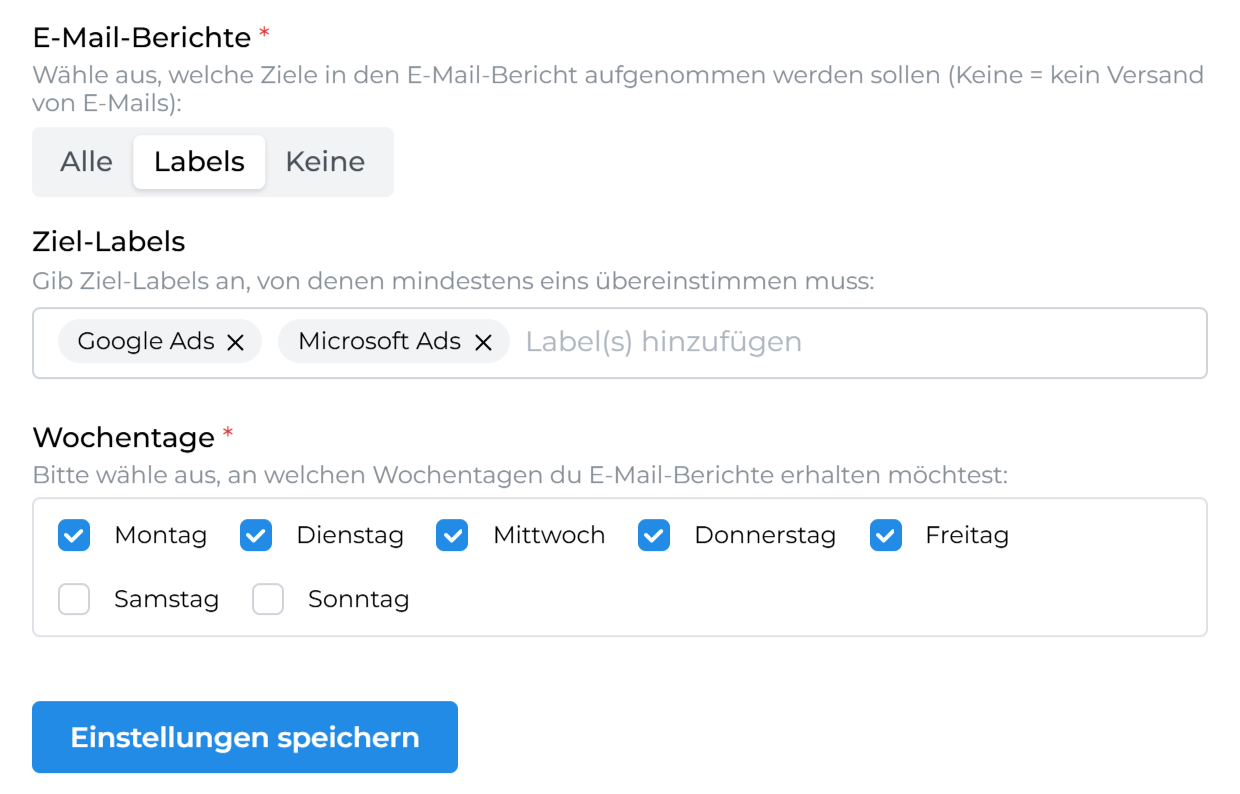The height and width of the screenshot is (794, 1240).
Task: Click the Freitag label text
Action: [x=967, y=536]
